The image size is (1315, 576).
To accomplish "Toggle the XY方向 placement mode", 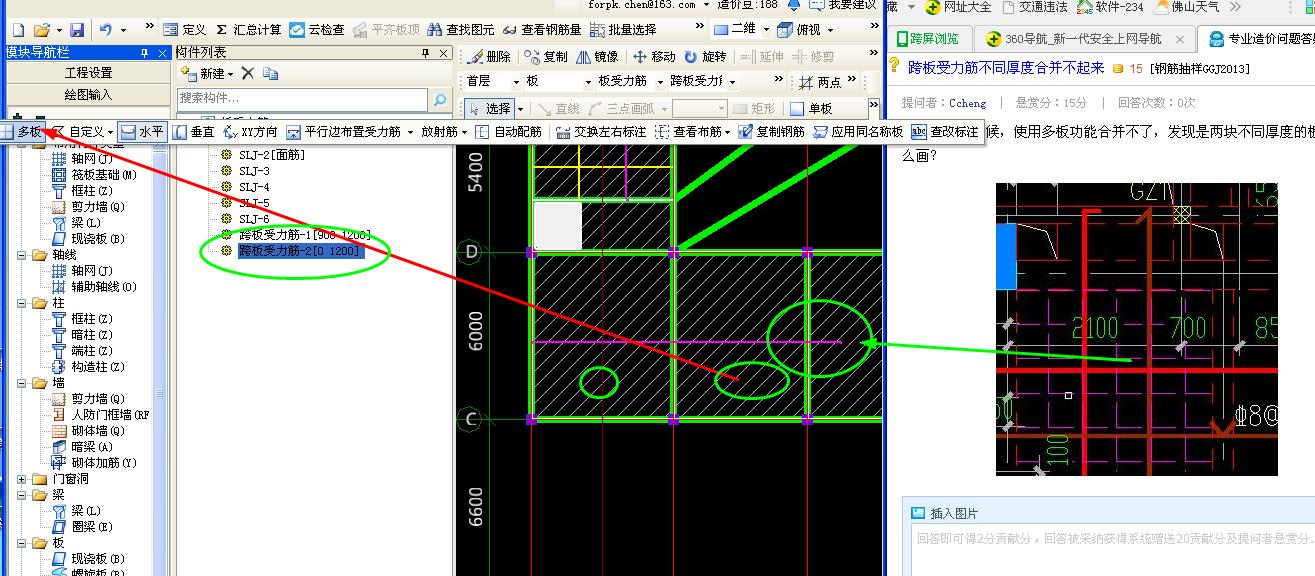I will click(250, 131).
